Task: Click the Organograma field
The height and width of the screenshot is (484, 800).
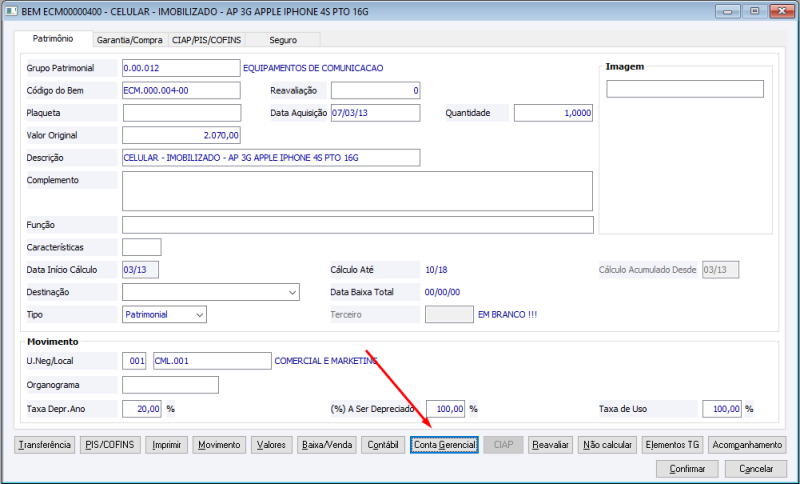Action: pos(170,385)
